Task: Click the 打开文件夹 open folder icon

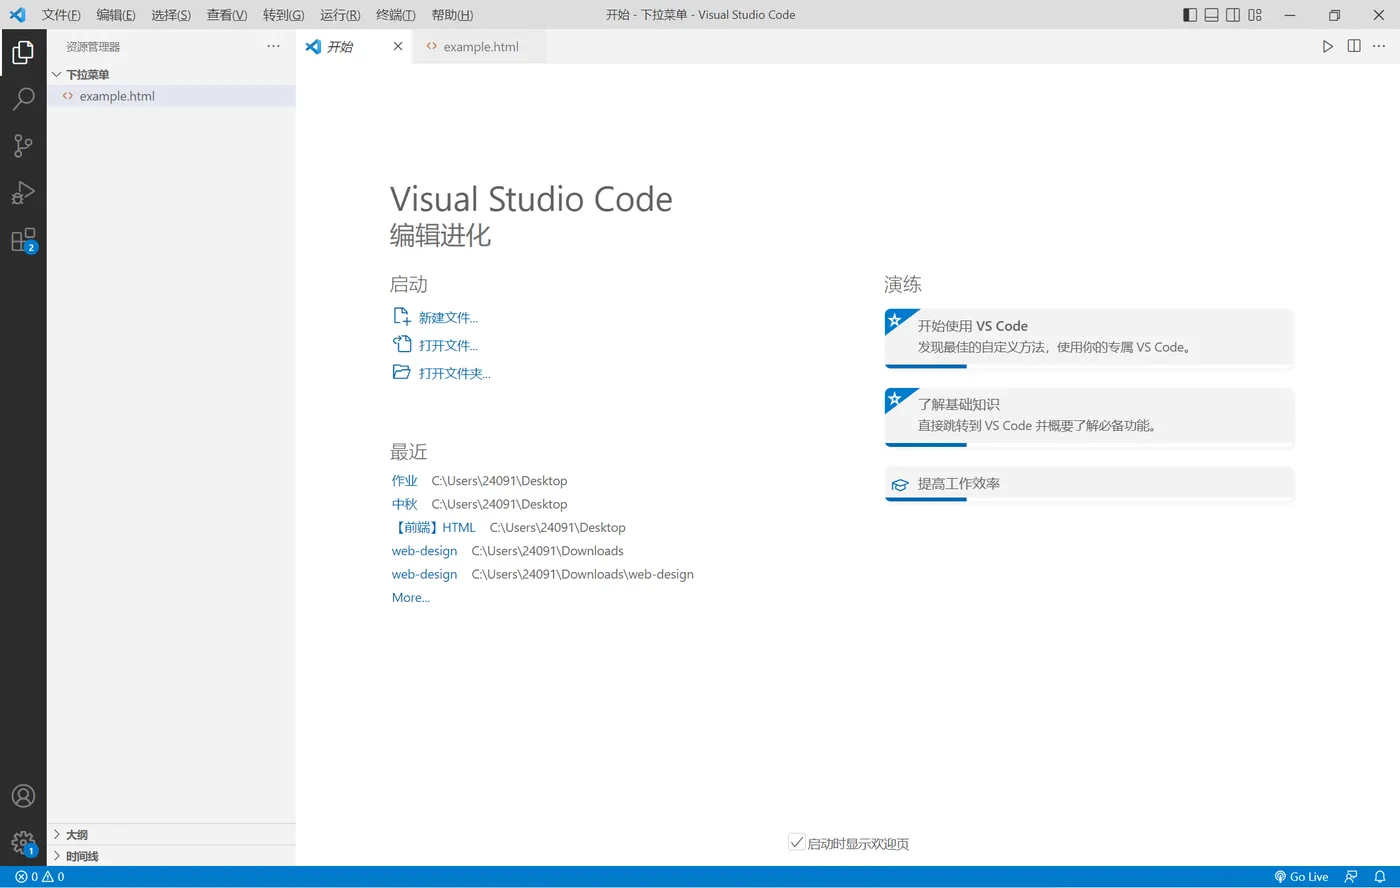Action: pyautogui.click(x=402, y=372)
